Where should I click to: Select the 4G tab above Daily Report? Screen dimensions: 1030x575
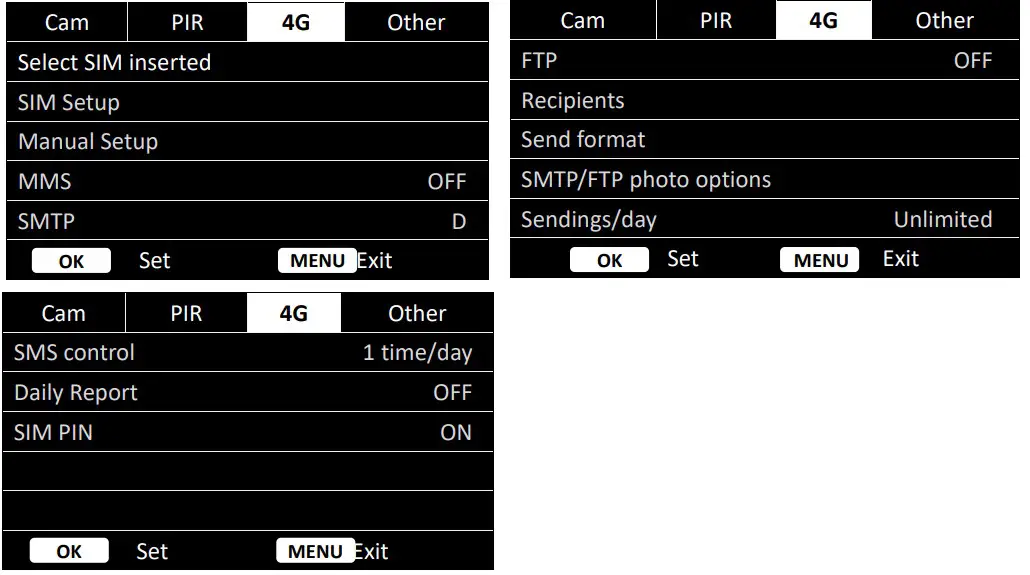coord(293,314)
